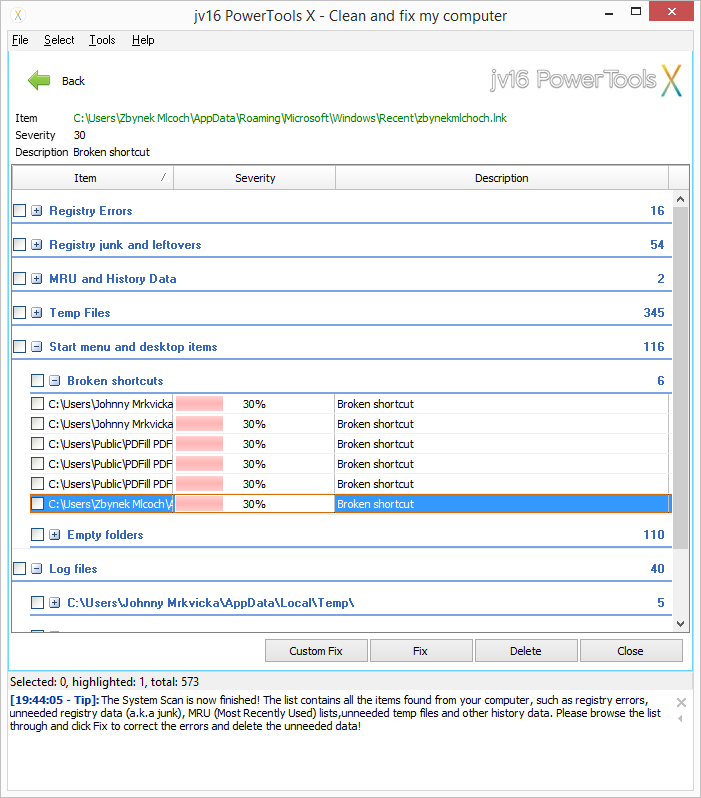Click the Close button

(631, 651)
